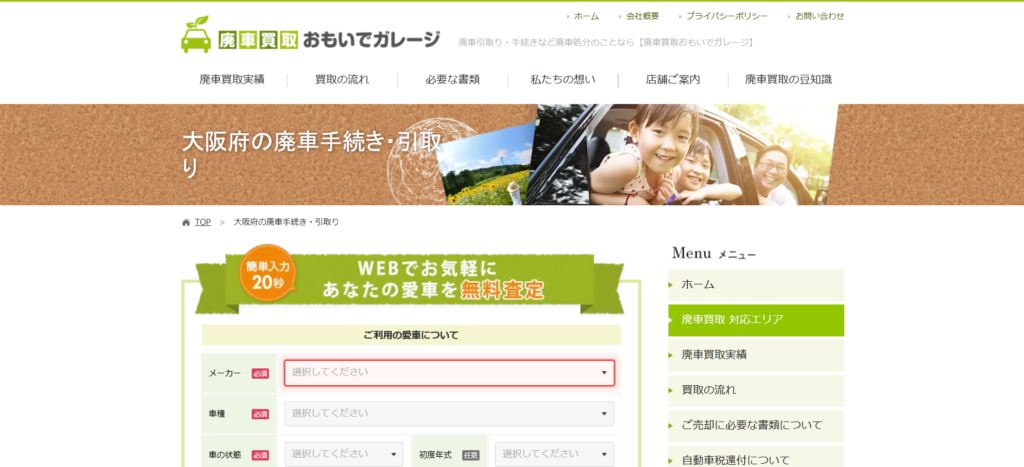Open the 車種 dropdown
Image resolution: width=1024 pixels, height=467 pixels.
(x=449, y=414)
